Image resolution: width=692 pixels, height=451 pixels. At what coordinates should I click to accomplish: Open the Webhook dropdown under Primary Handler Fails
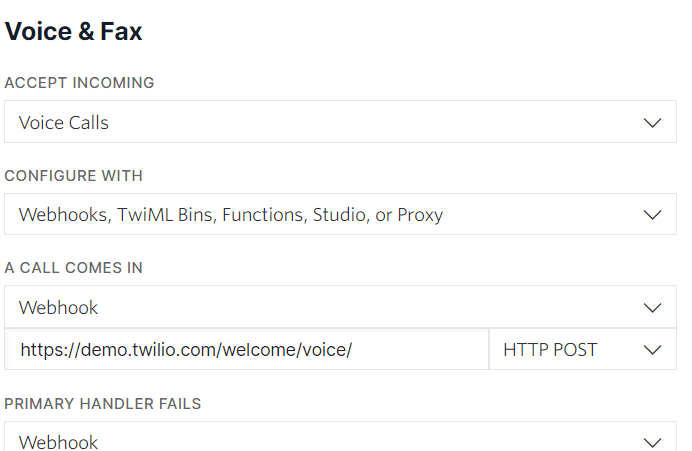point(340,441)
